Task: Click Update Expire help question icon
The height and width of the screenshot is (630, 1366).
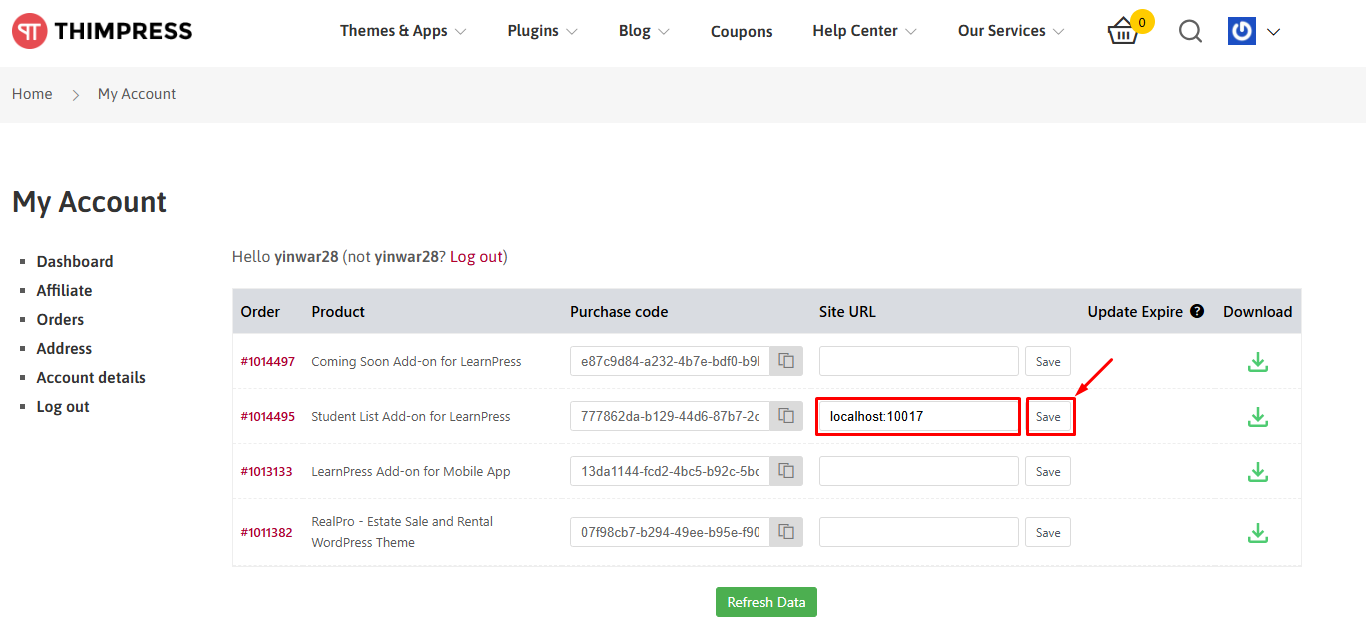Action: tap(1197, 311)
